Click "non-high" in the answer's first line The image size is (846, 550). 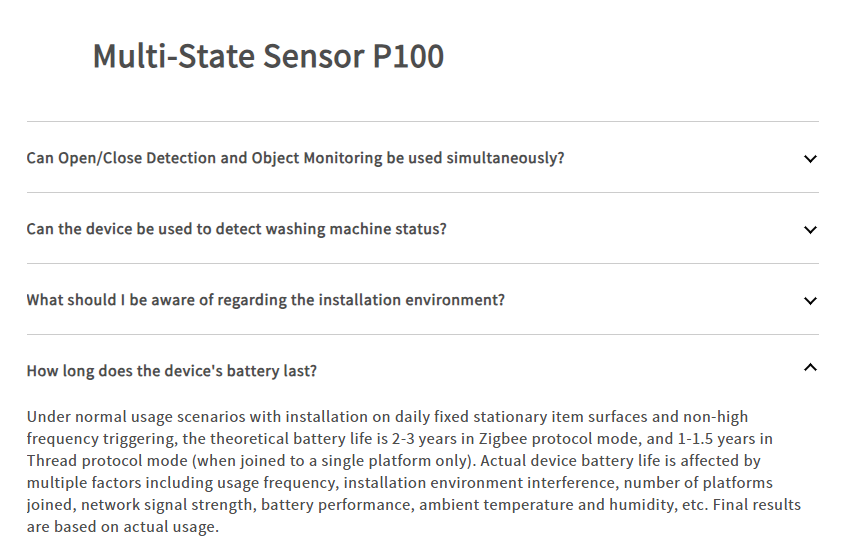click(715, 417)
